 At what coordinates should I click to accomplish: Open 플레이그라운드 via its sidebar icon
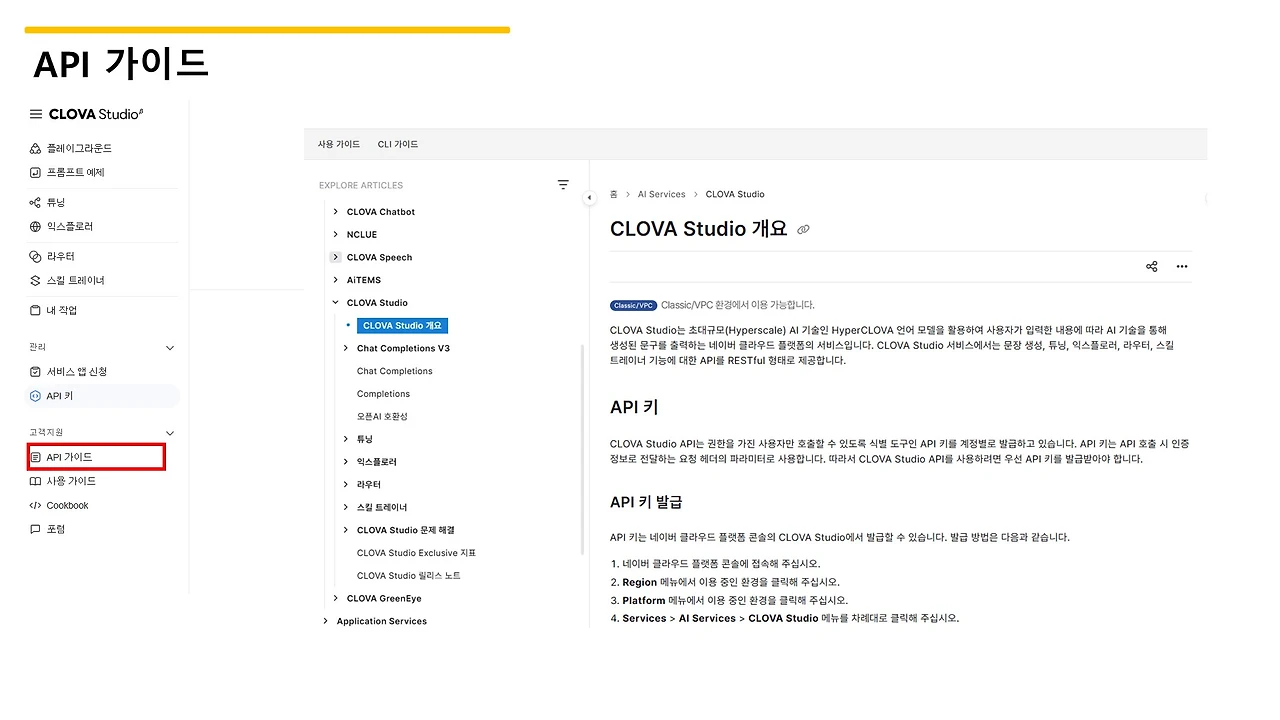click(36, 148)
